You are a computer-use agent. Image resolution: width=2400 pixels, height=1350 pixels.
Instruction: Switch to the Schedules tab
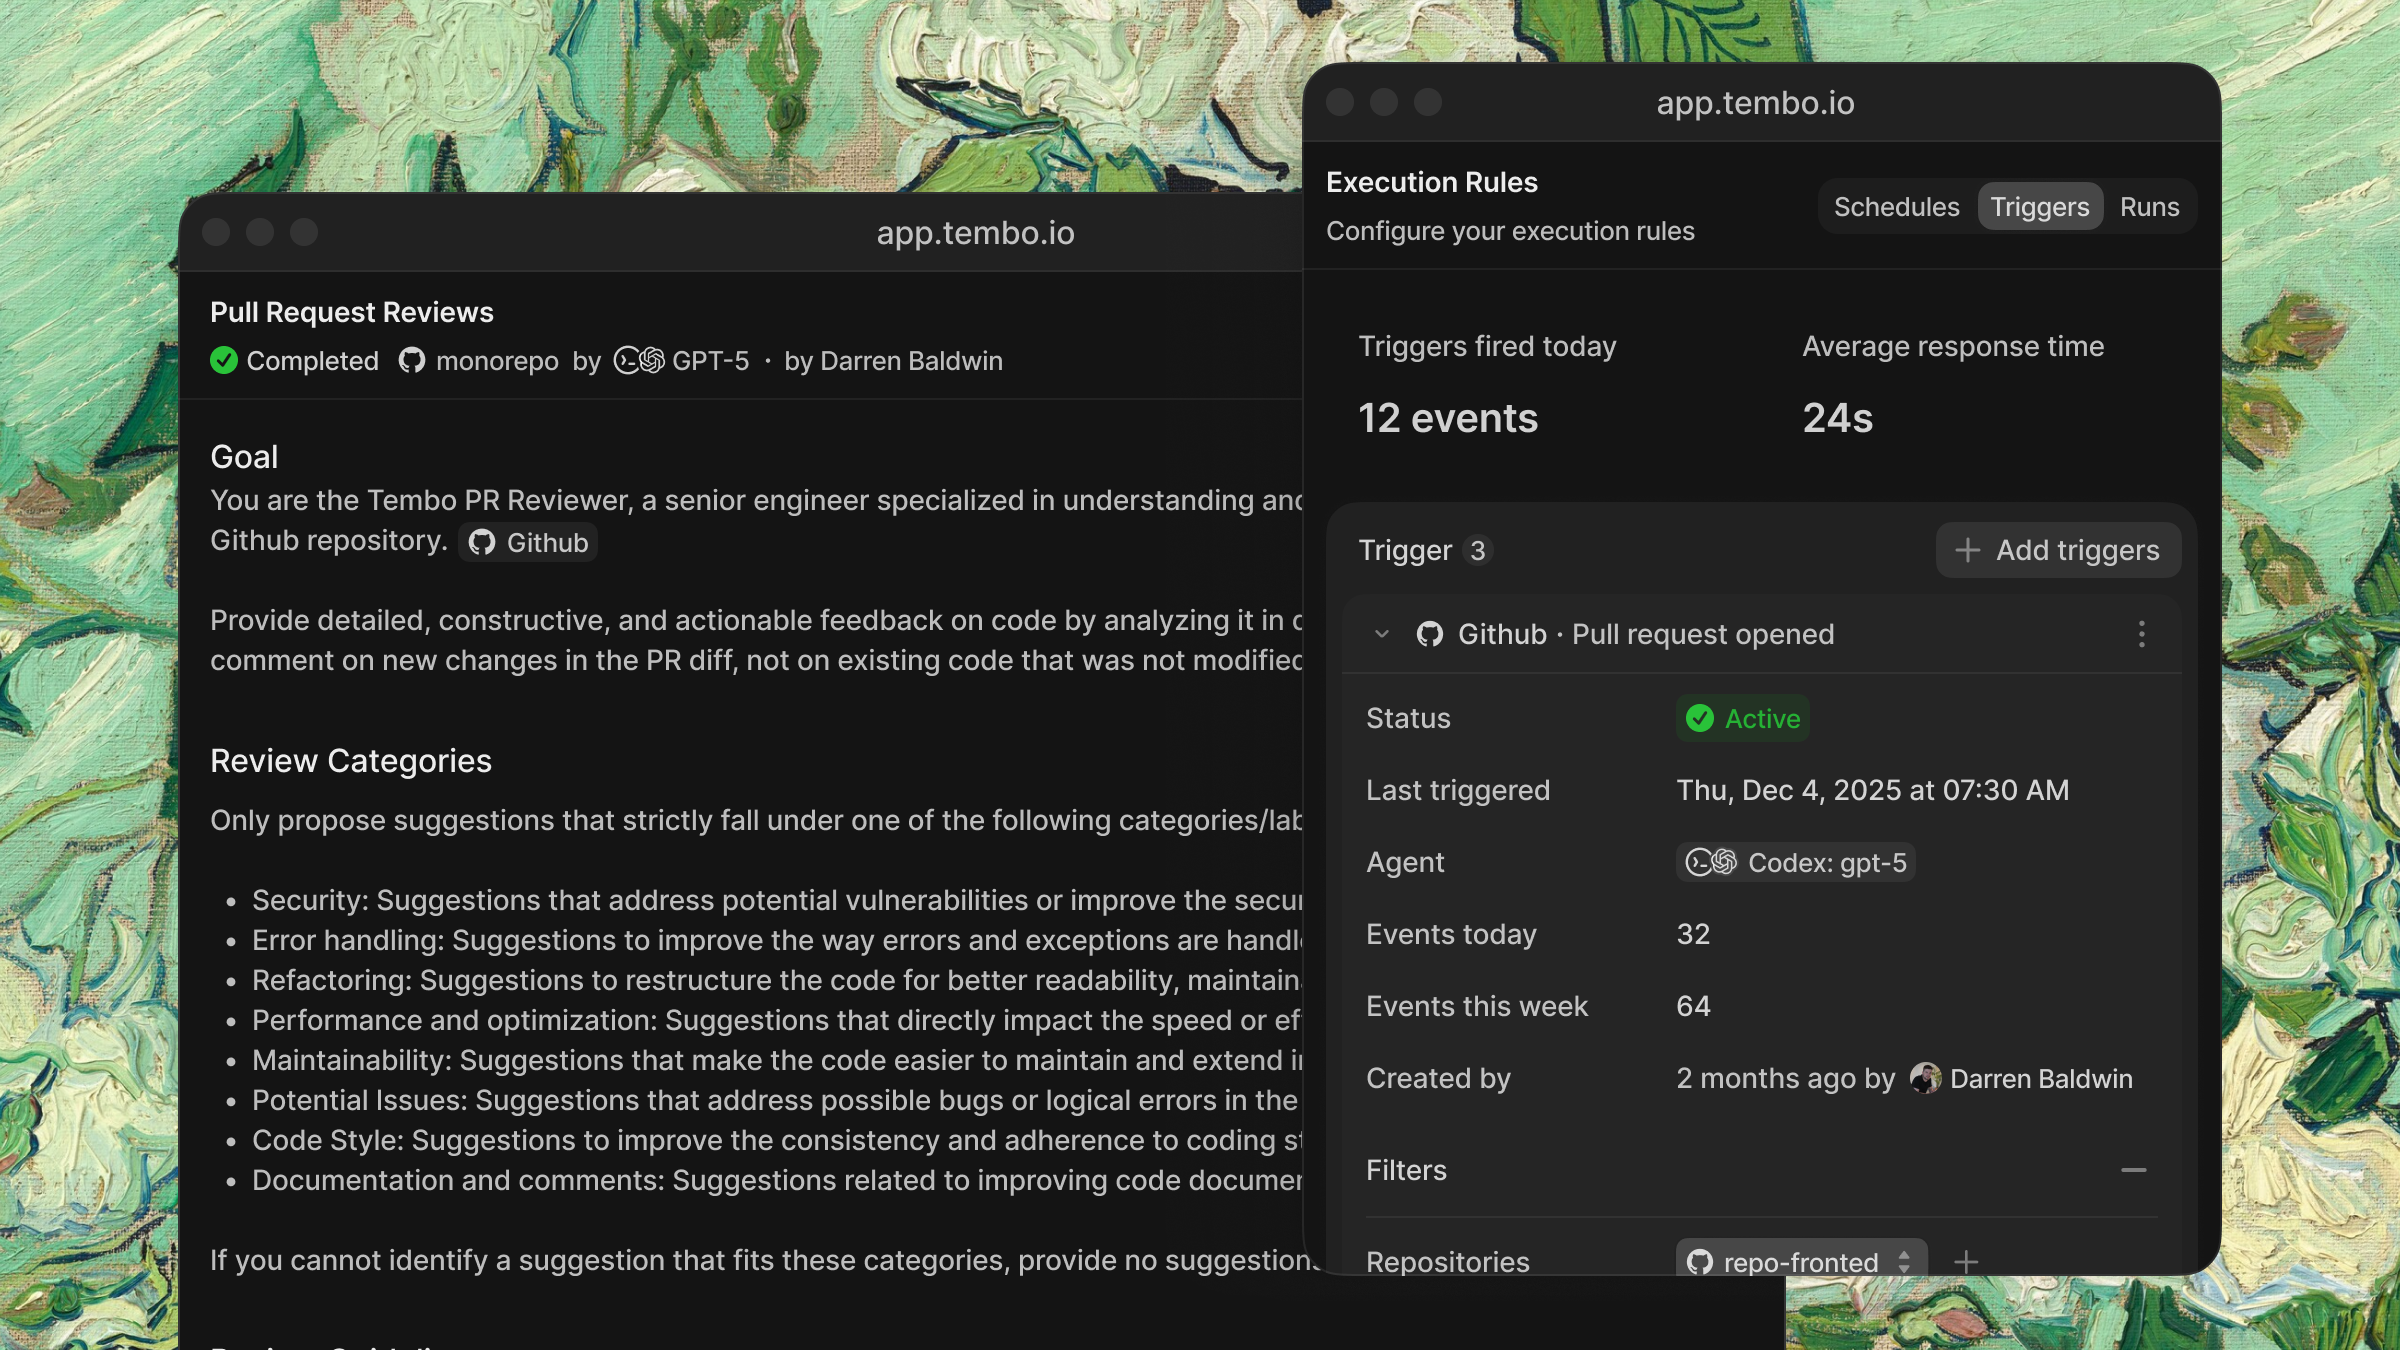1896,207
